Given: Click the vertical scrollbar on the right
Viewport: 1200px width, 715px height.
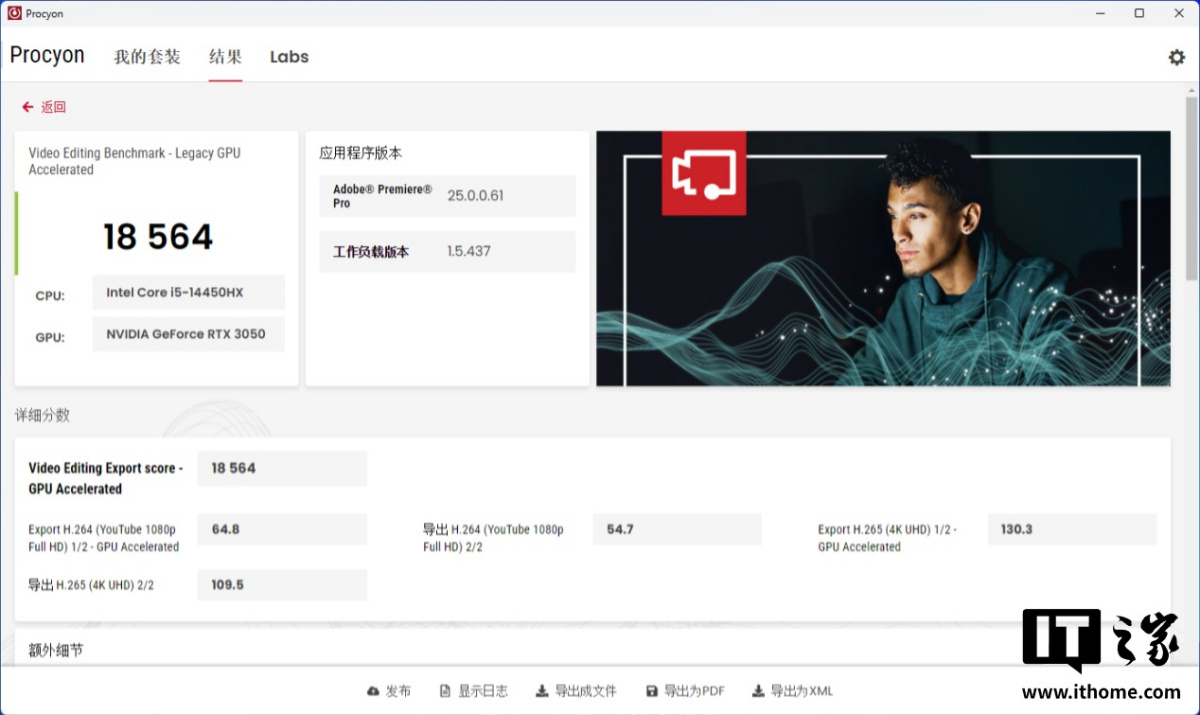Looking at the screenshot, I should point(1191,190).
